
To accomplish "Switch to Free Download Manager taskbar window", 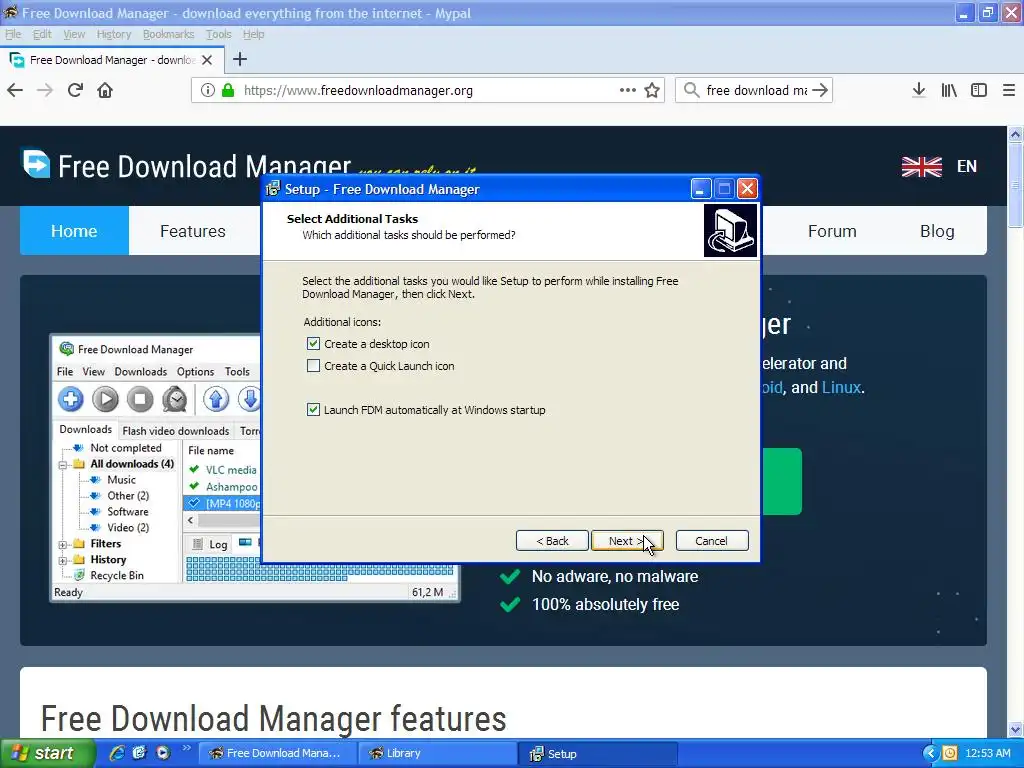I will coord(277,753).
